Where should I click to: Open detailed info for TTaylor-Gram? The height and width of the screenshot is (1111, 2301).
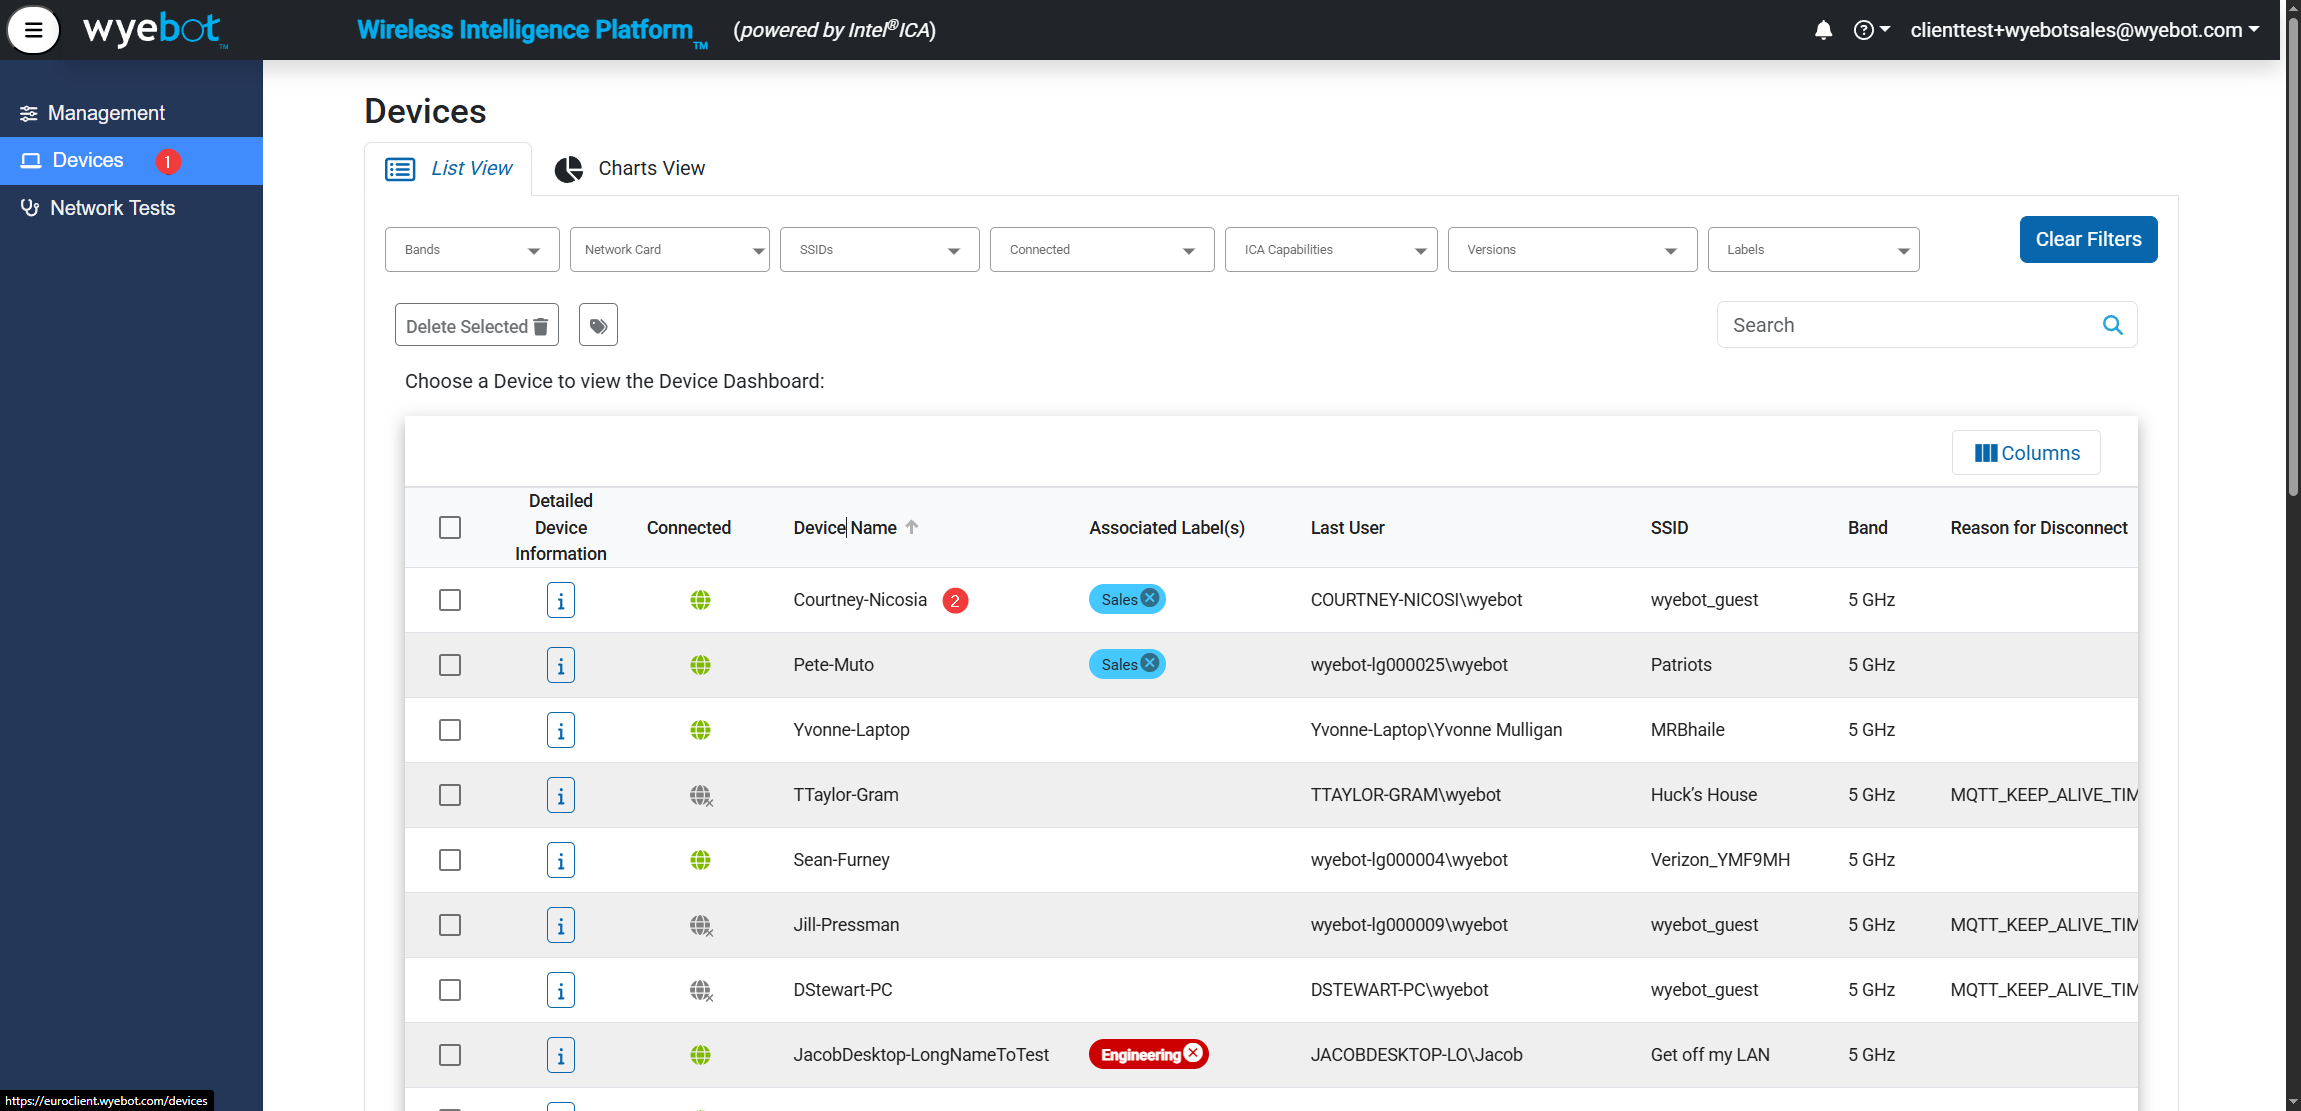pos(560,795)
